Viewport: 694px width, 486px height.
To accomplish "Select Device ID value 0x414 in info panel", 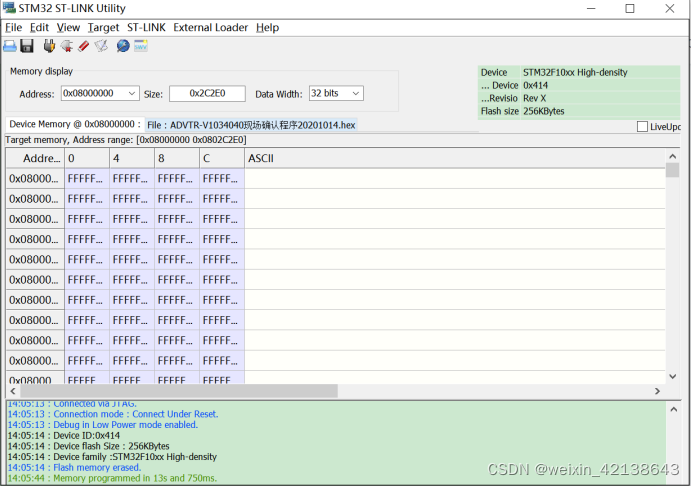I will click(x=536, y=85).
